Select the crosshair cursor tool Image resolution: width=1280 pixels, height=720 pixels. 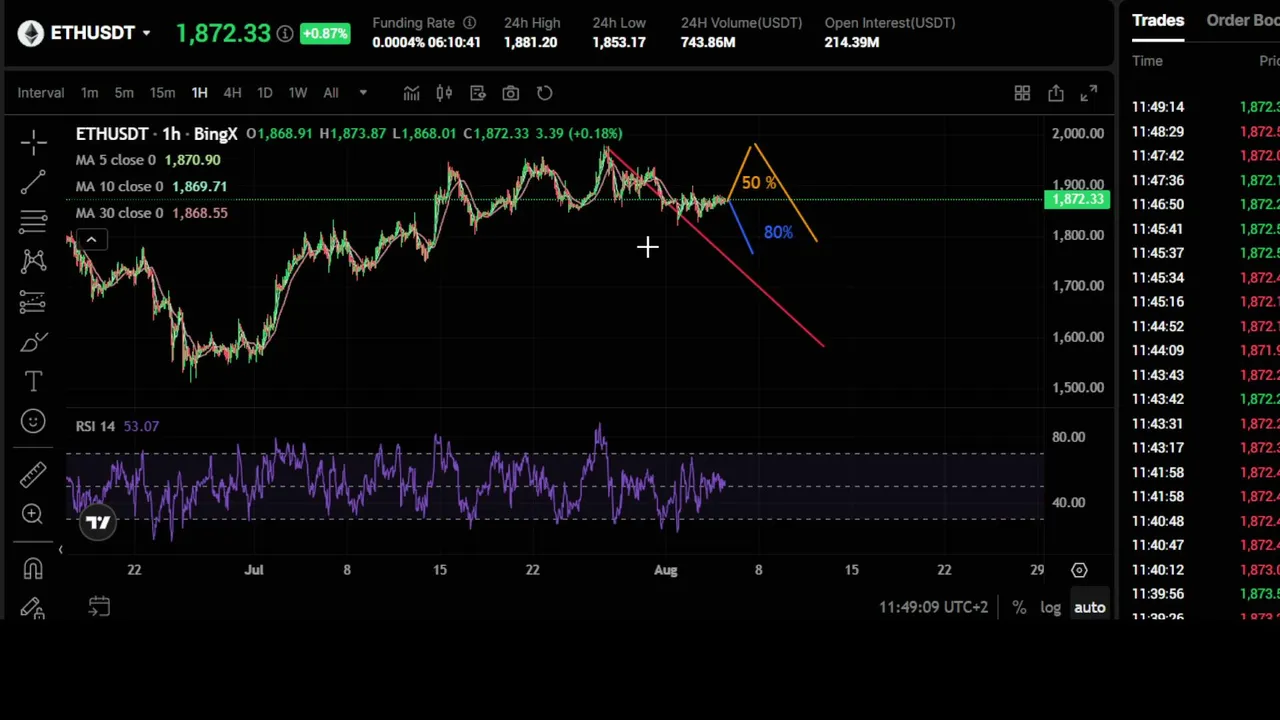[33, 143]
